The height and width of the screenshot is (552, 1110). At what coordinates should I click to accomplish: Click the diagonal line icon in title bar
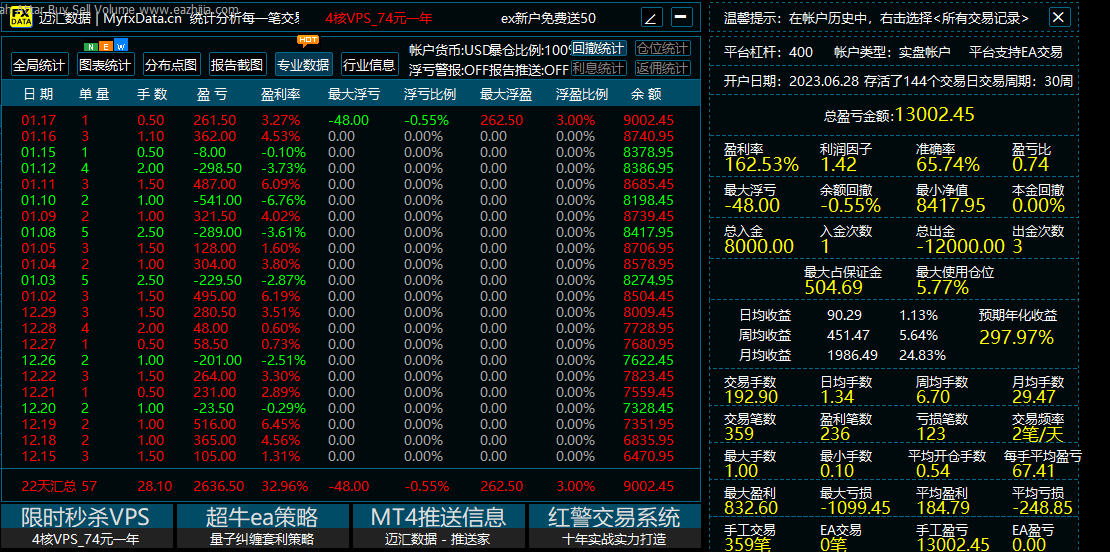pyautogui.click(x=652, y=18)
